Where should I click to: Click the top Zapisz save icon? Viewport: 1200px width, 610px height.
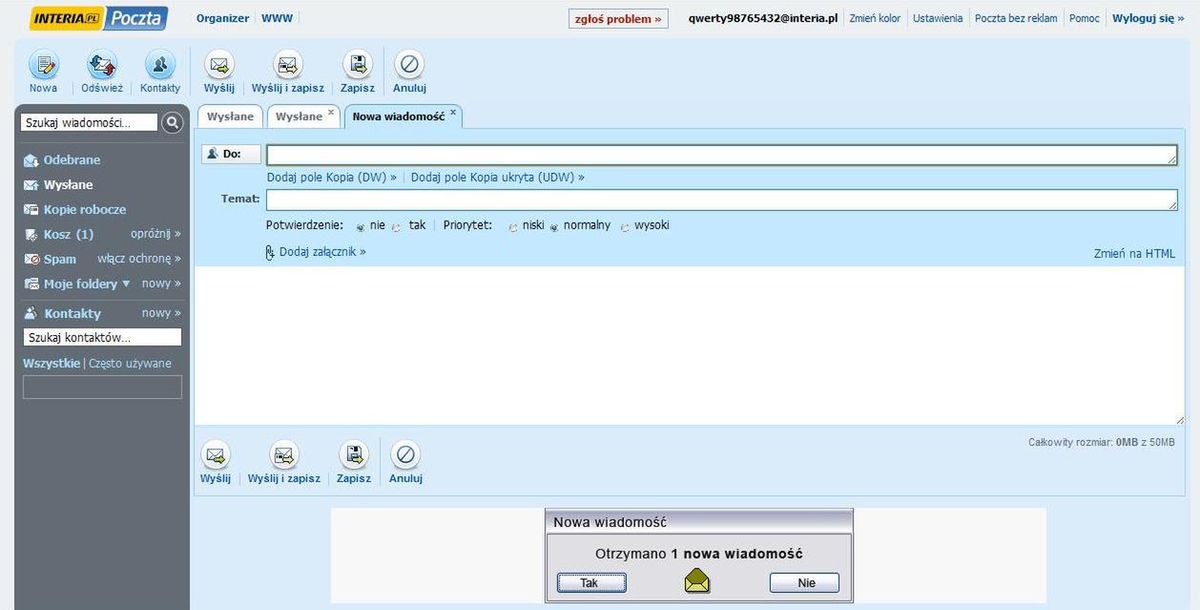pos(357,66)
